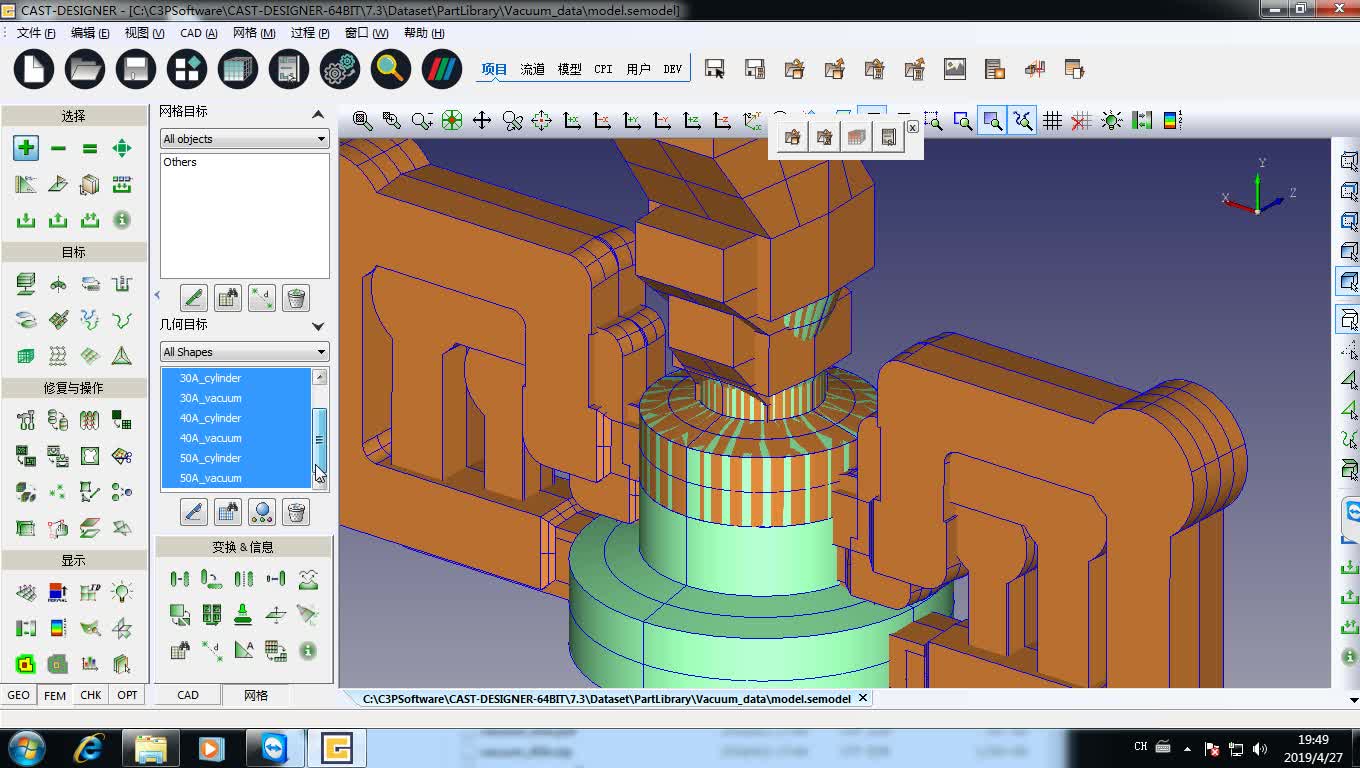Open the All Shapes dropdown
The width and height of the screenshot is (1360, 768).
tap(245, 352)
